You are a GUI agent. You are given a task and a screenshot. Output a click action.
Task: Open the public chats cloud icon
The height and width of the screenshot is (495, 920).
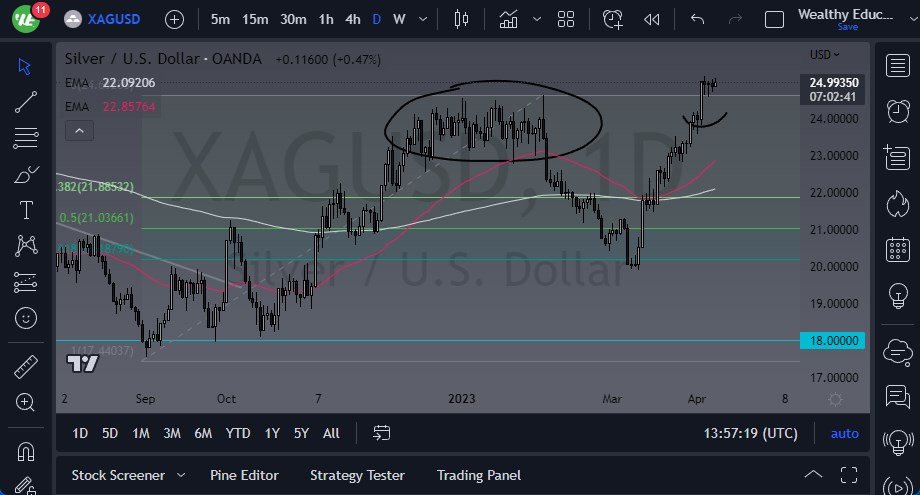(898, 352)
